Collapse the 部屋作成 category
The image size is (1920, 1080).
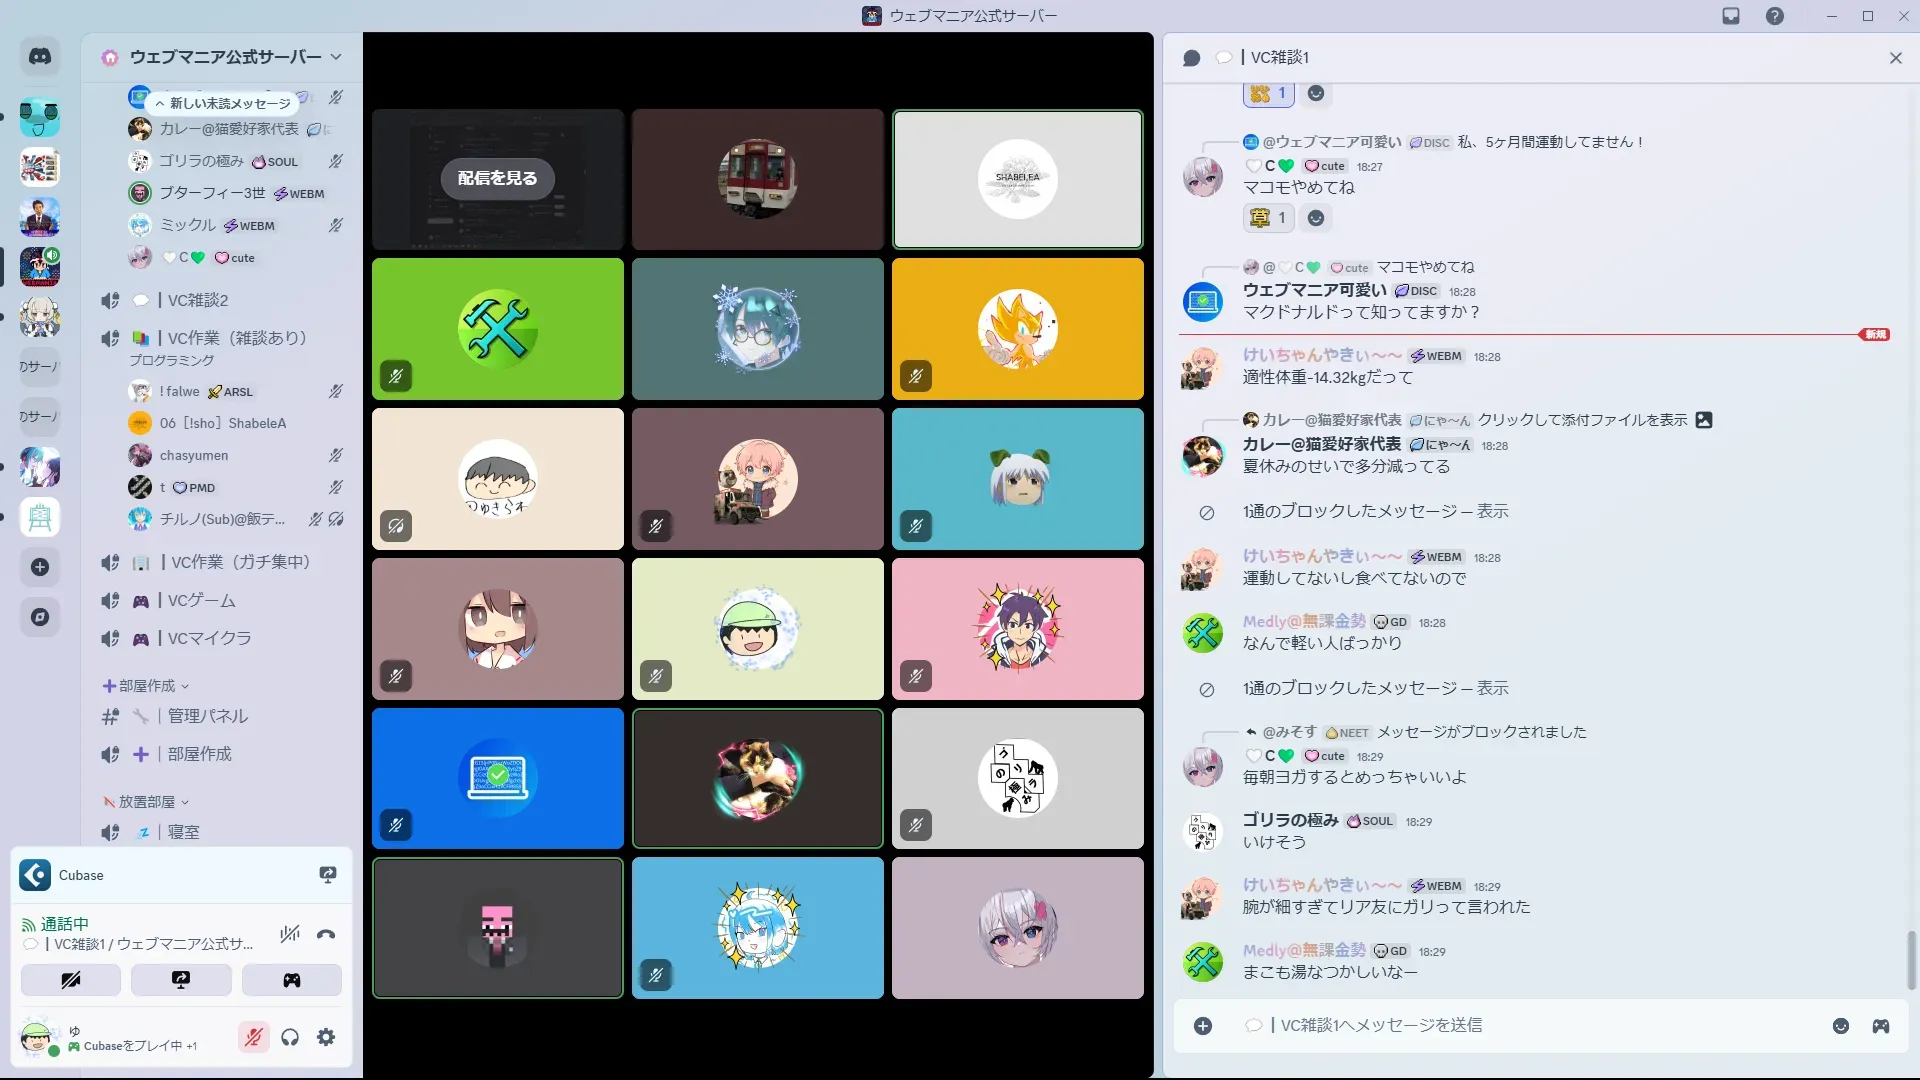tap(146, 686)
